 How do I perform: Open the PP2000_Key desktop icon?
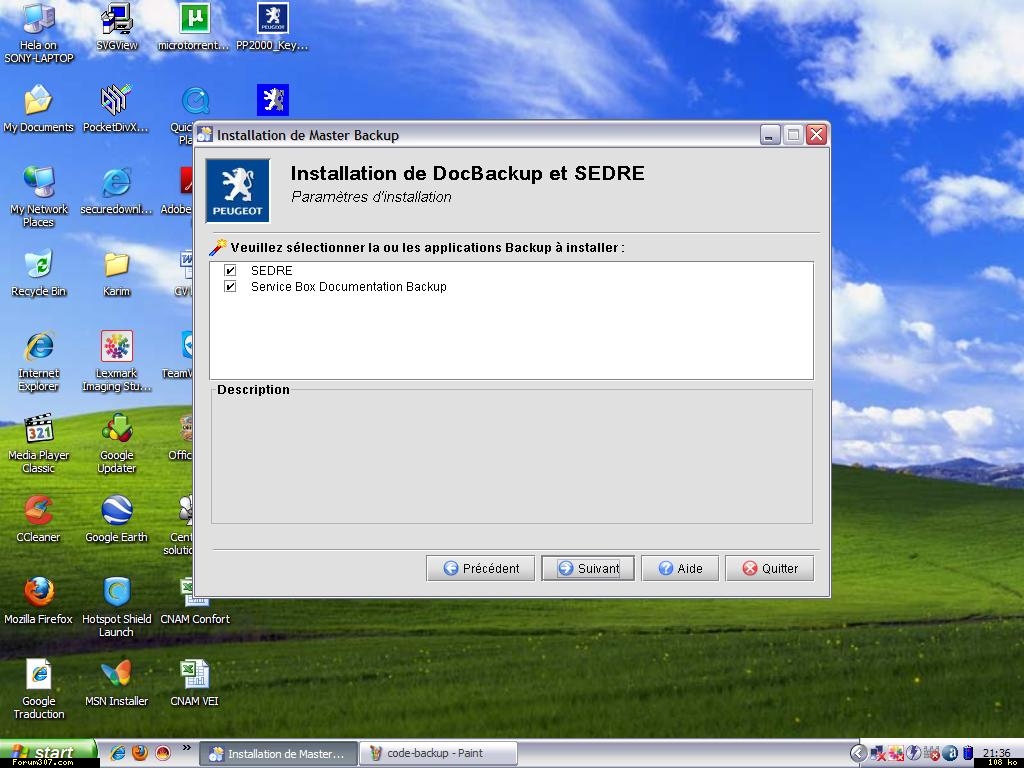(x=272, y=27)
